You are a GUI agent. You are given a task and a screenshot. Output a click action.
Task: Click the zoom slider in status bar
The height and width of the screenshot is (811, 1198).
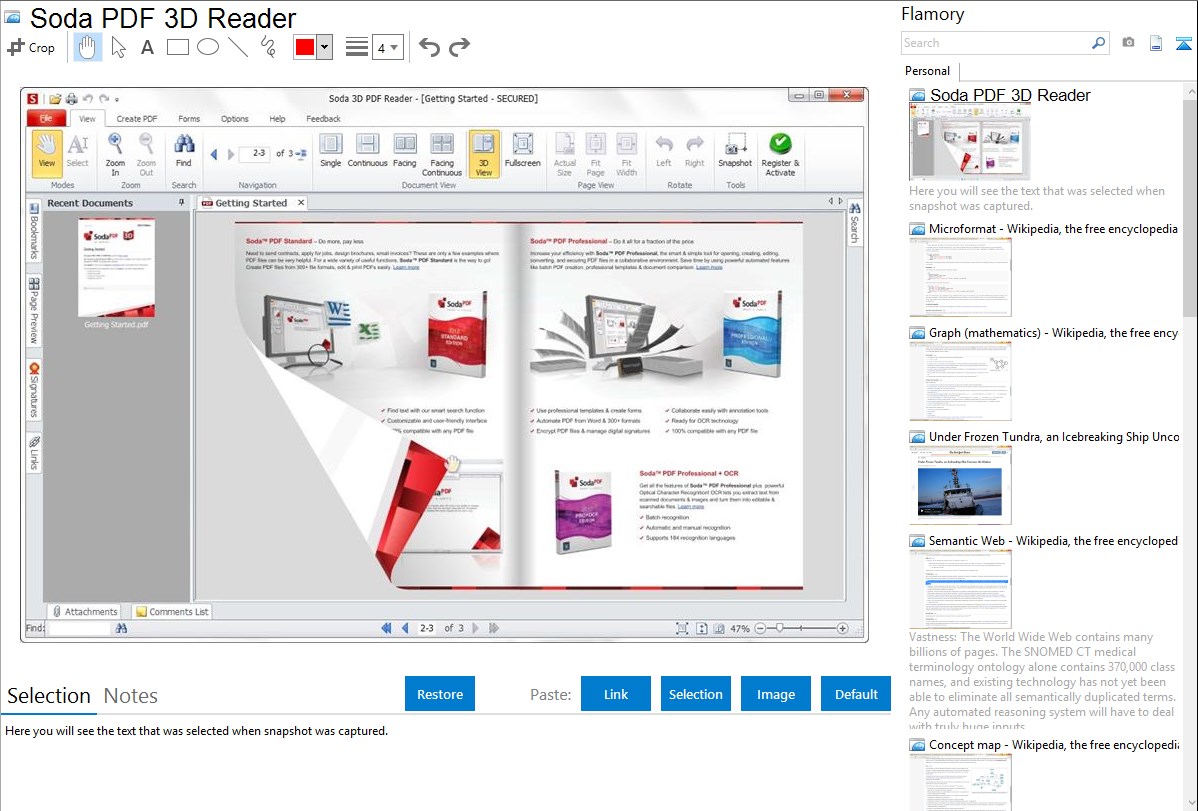[801, 628]
